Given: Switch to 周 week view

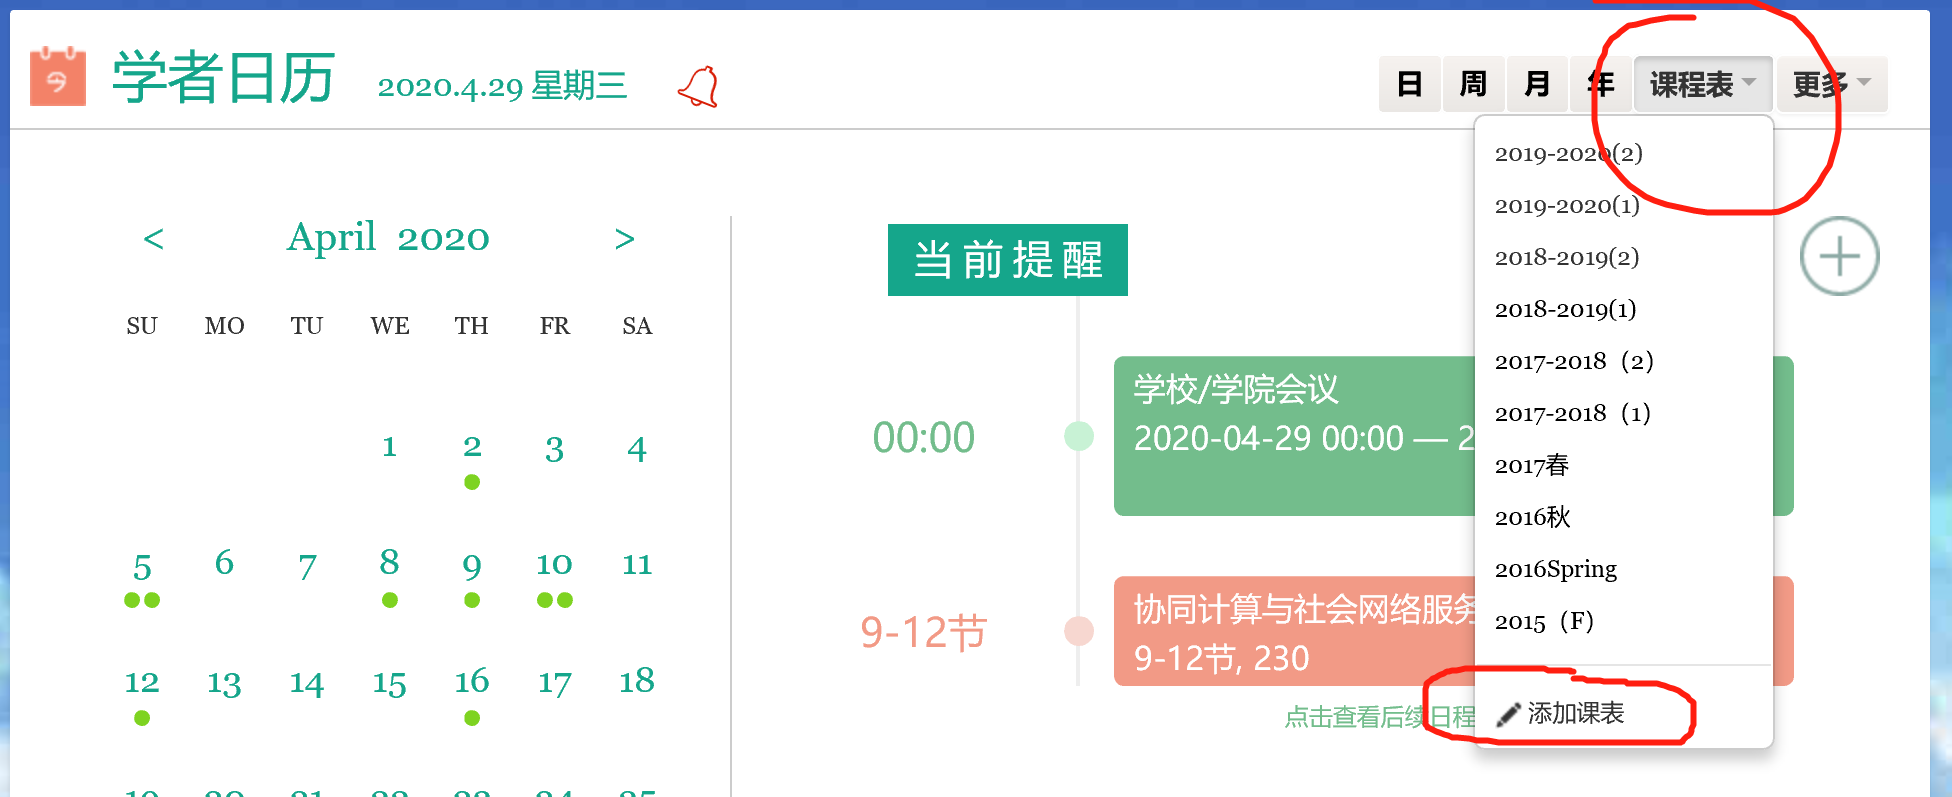Looking at the screenshot, I should (1473, 84).
